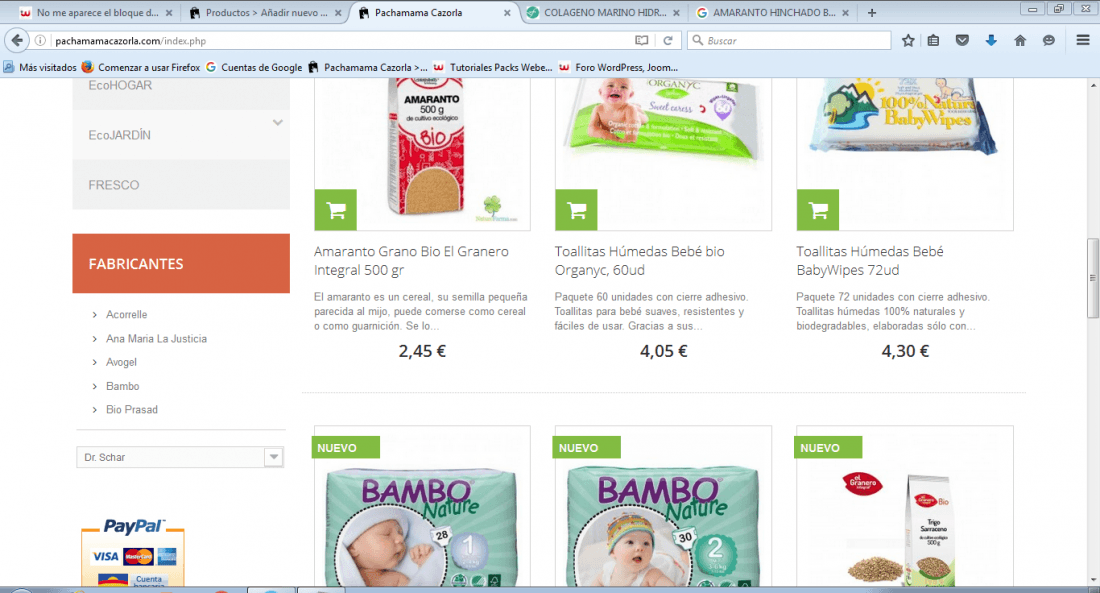
Task: Reload the current page
Action: click(668, 41)
